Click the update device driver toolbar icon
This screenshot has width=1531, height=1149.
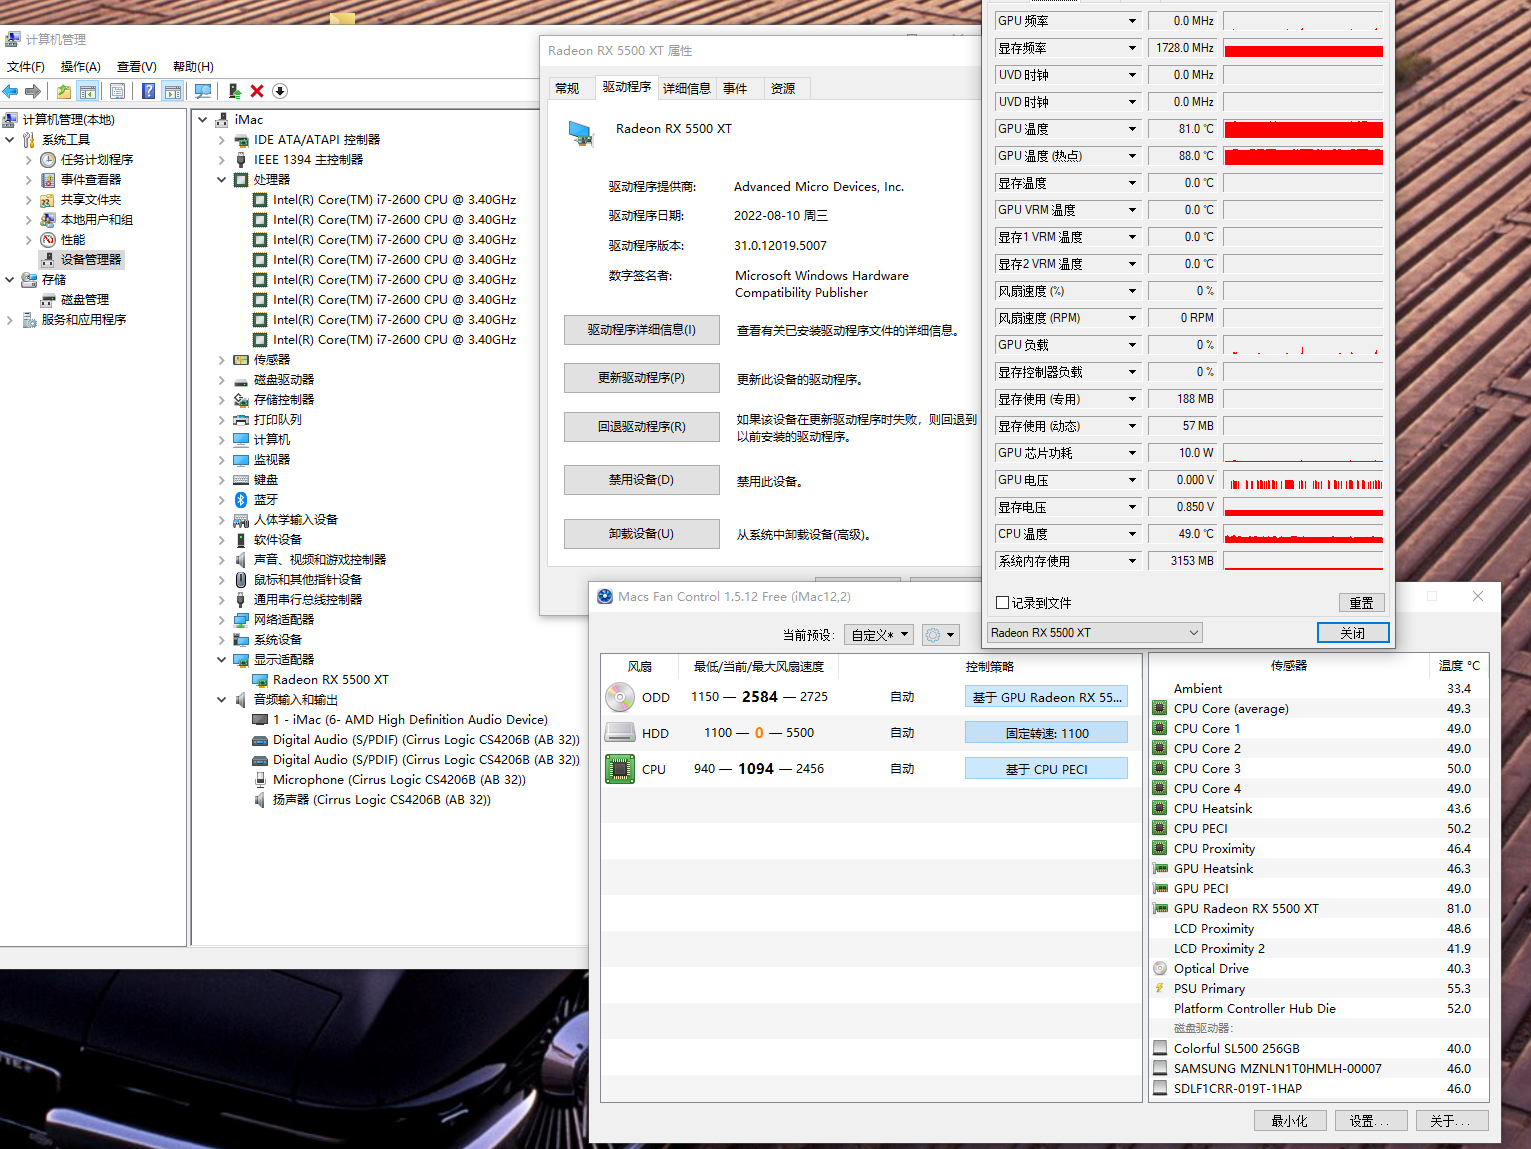click(235, 91)
